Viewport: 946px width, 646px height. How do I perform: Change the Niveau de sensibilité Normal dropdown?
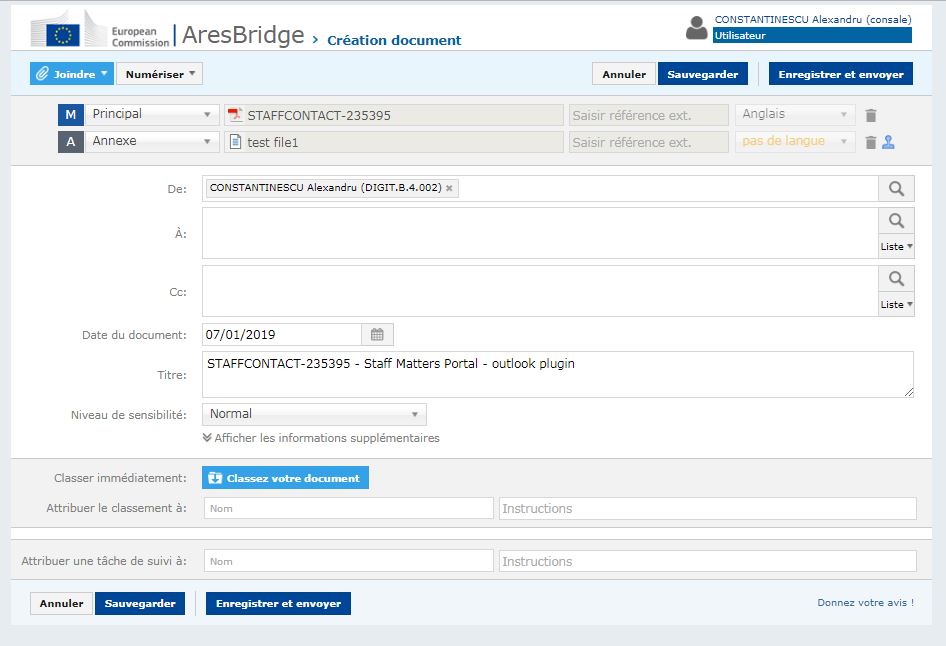pos(314,414)
